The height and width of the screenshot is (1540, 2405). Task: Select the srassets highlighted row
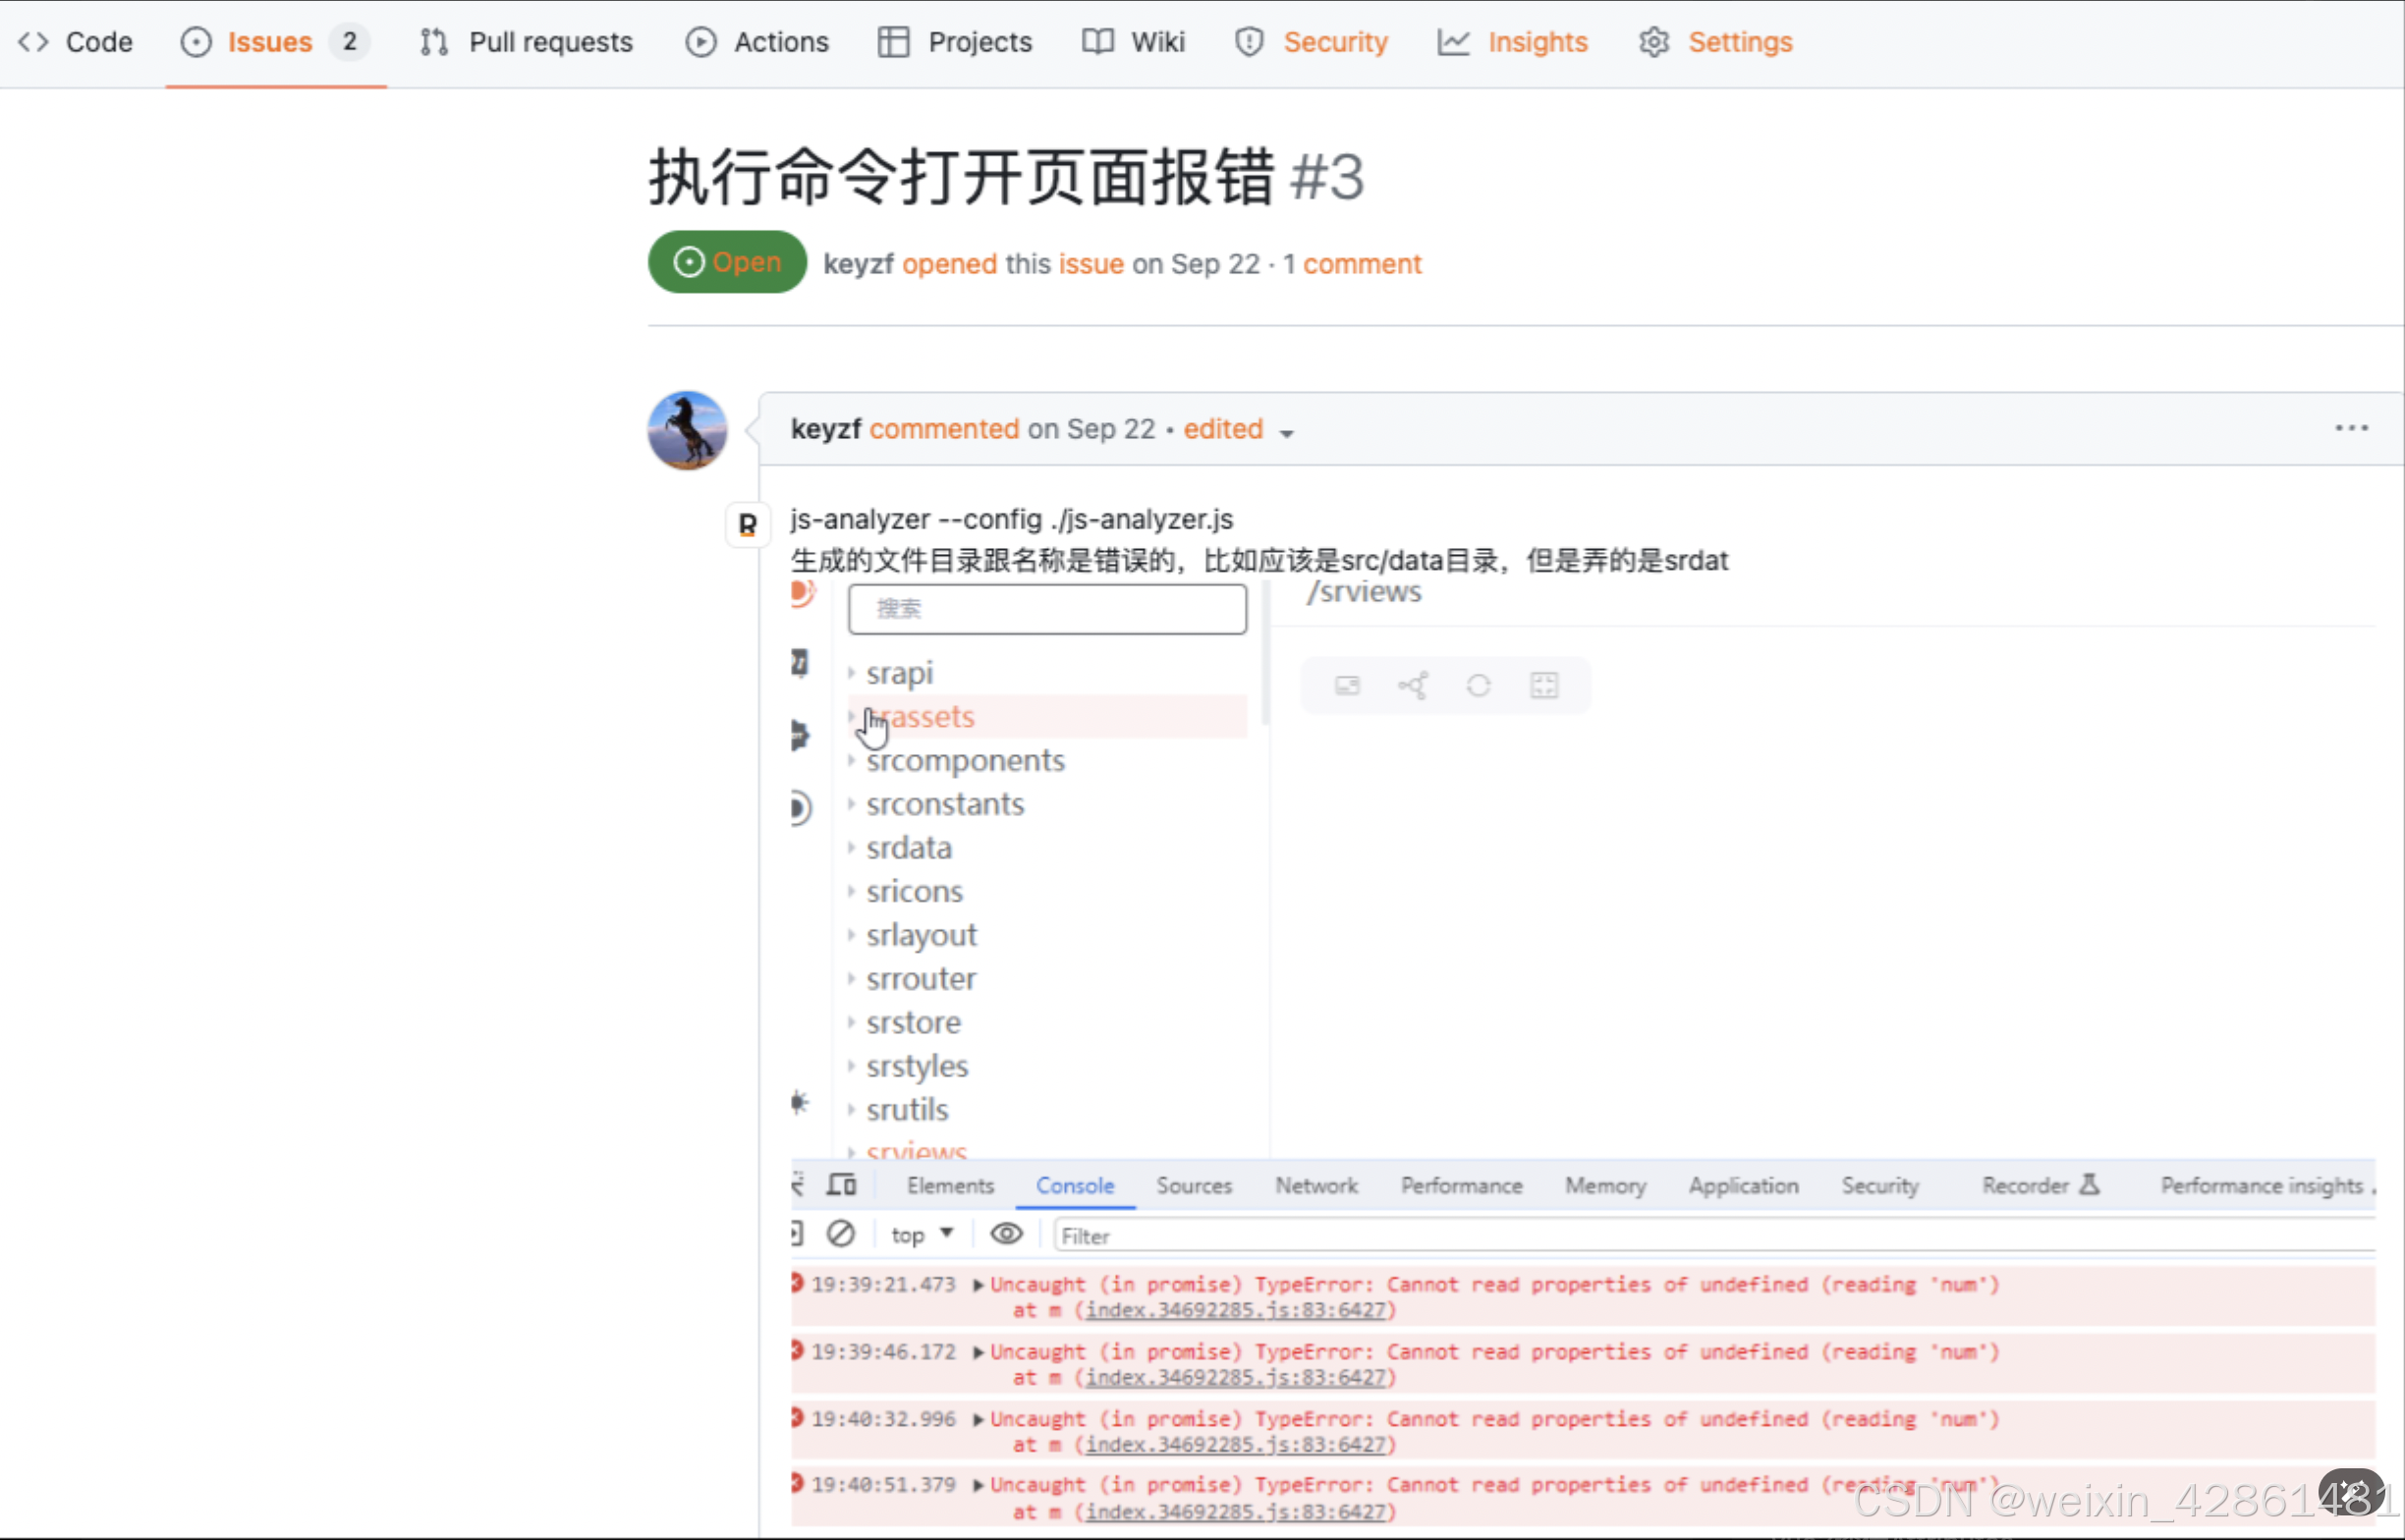tap(1047, 717)
